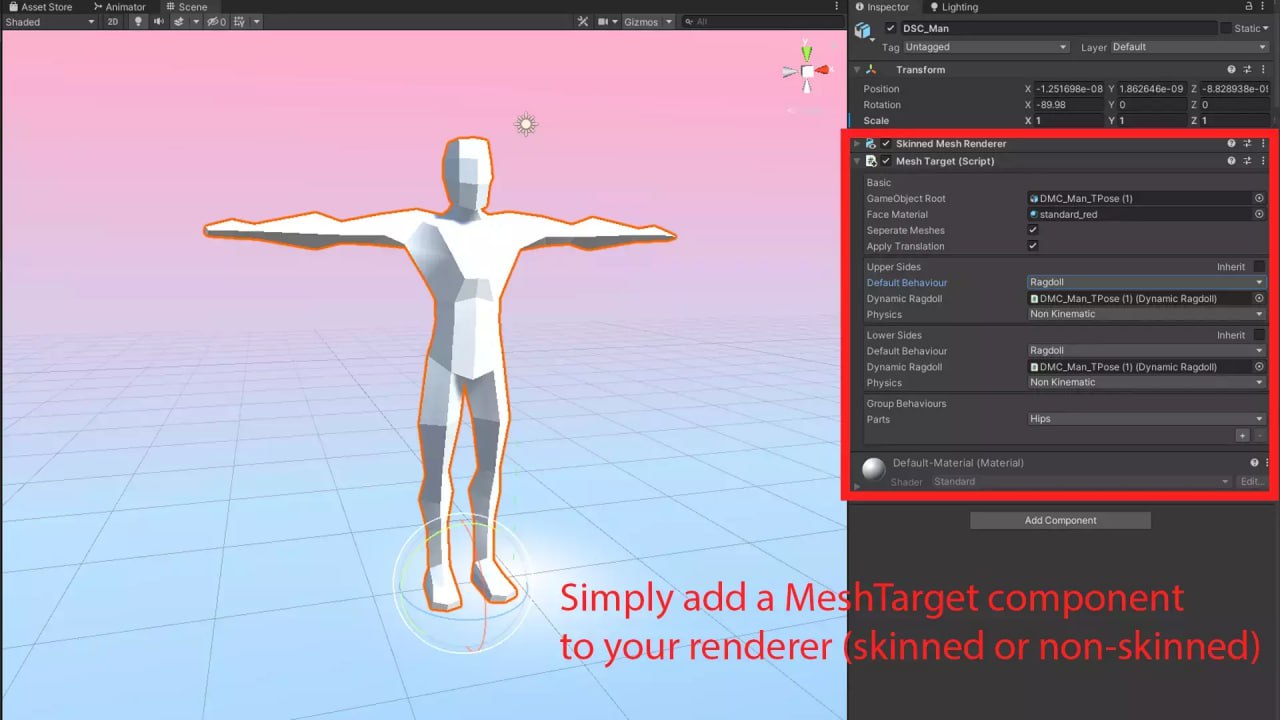Image resolution: width=1280 pixels, height=720 pixels.
Task: Open the shaded draw mode dropdown icon
Action: 91,21
